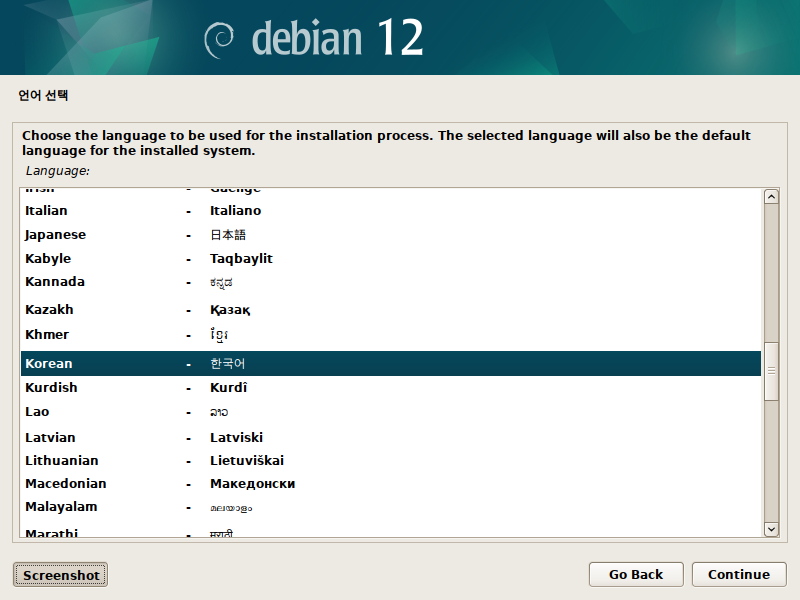Viewport: 800px width, 600px height.
Task: Click the native name Latviski
Action: click(x=236, y=438)
